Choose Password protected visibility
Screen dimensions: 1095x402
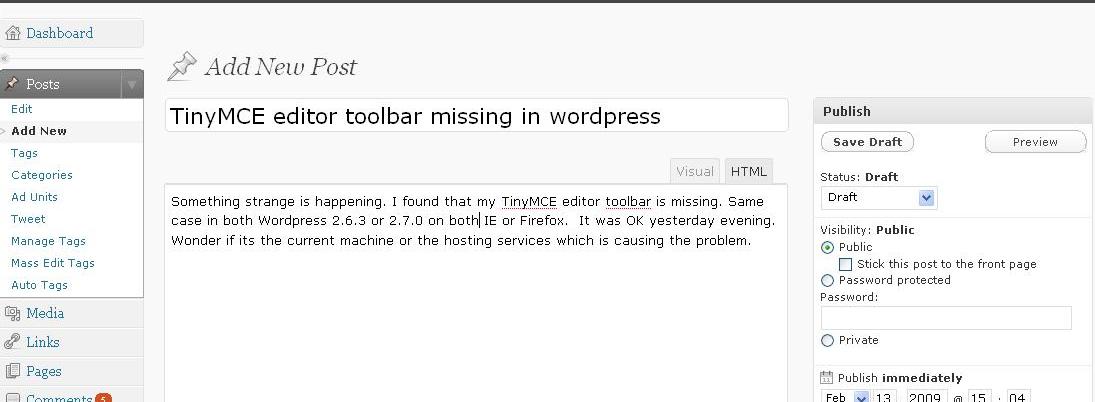point(827,281)
